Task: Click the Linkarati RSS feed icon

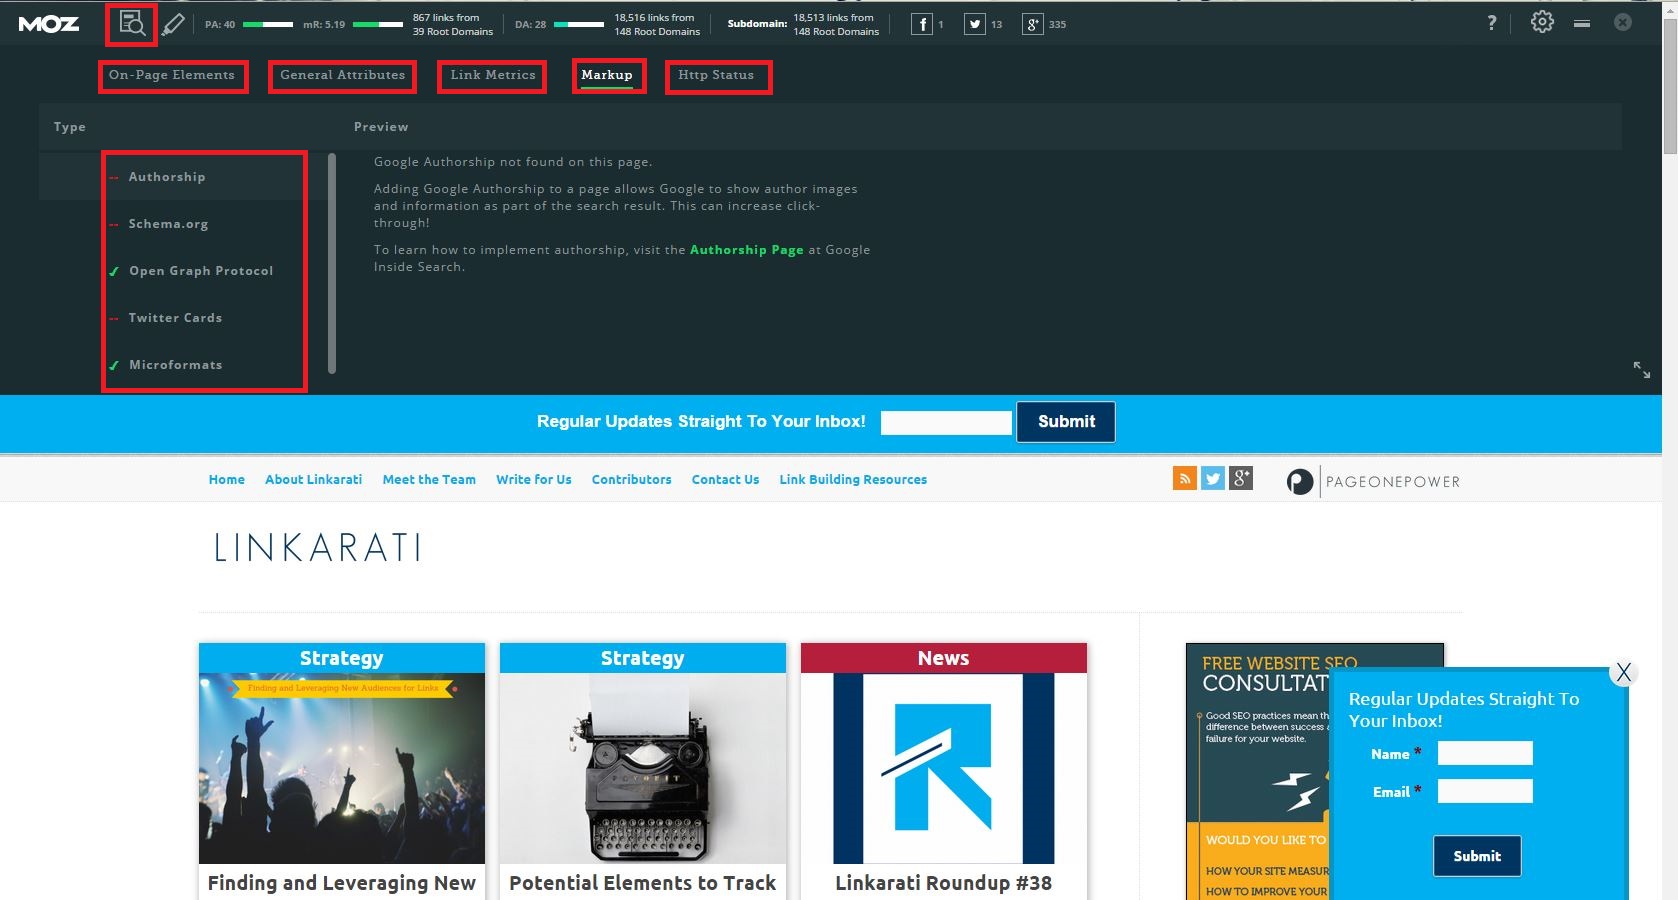Action: [1184, 479]
